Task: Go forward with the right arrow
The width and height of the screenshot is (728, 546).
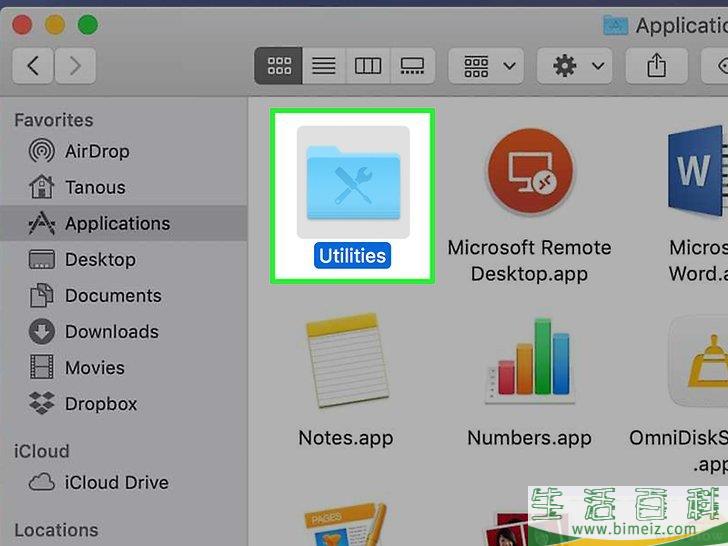Action: pos(75,66)
